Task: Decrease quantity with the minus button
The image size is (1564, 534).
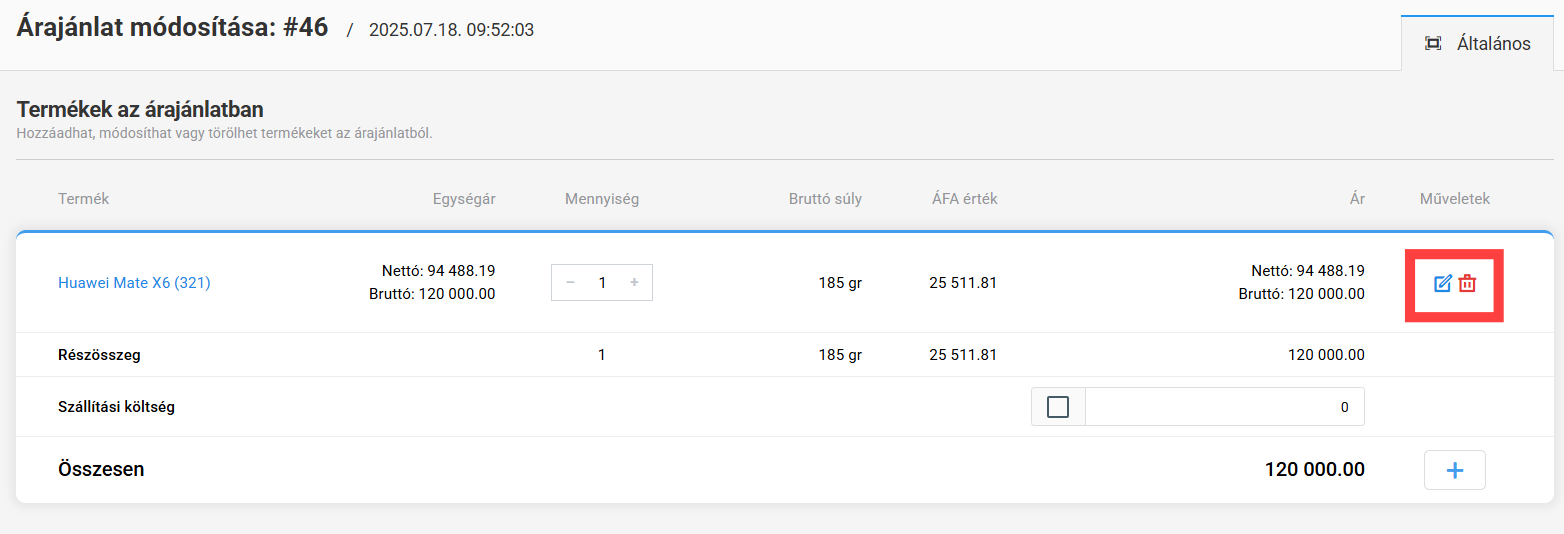Action: [570, 283]
